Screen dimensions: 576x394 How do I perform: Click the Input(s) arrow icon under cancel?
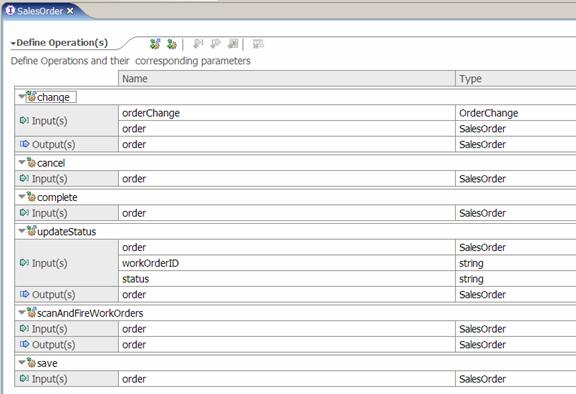(24, 178)
